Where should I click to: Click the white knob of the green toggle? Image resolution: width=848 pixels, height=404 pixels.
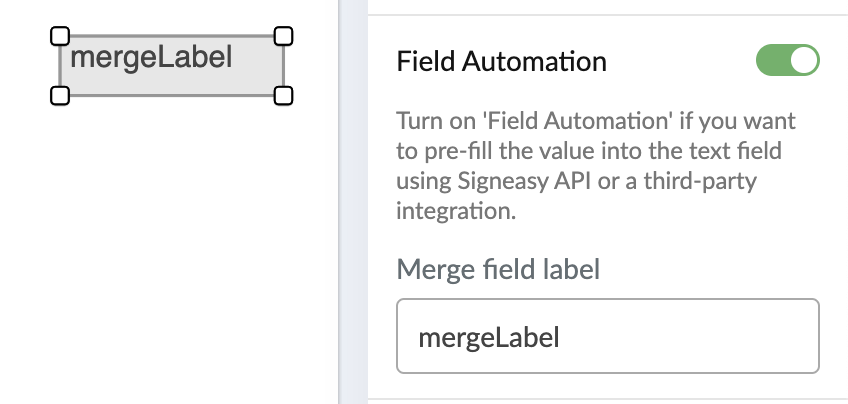[x=803, y=61]
